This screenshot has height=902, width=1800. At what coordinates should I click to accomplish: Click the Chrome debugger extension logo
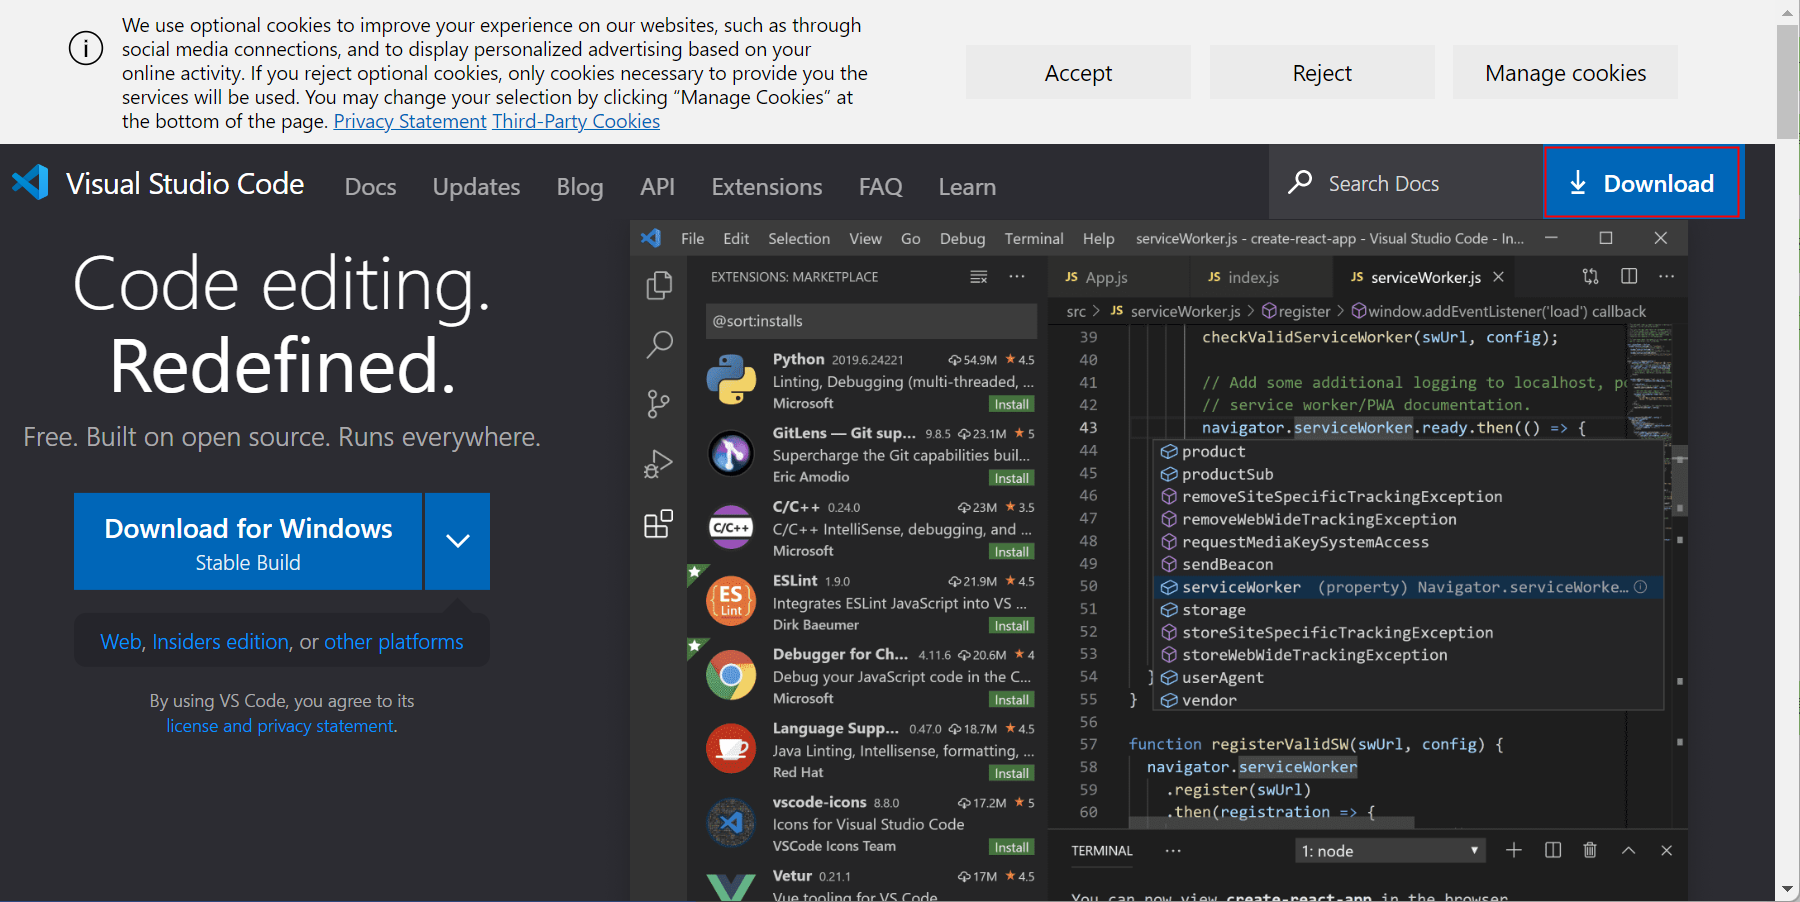[731, 676]
